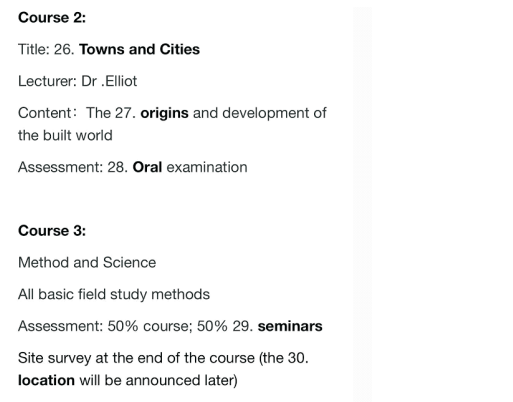Click the text Content: The 27.
This screenshot has width=513, height=402.
(x=77, y=113)
